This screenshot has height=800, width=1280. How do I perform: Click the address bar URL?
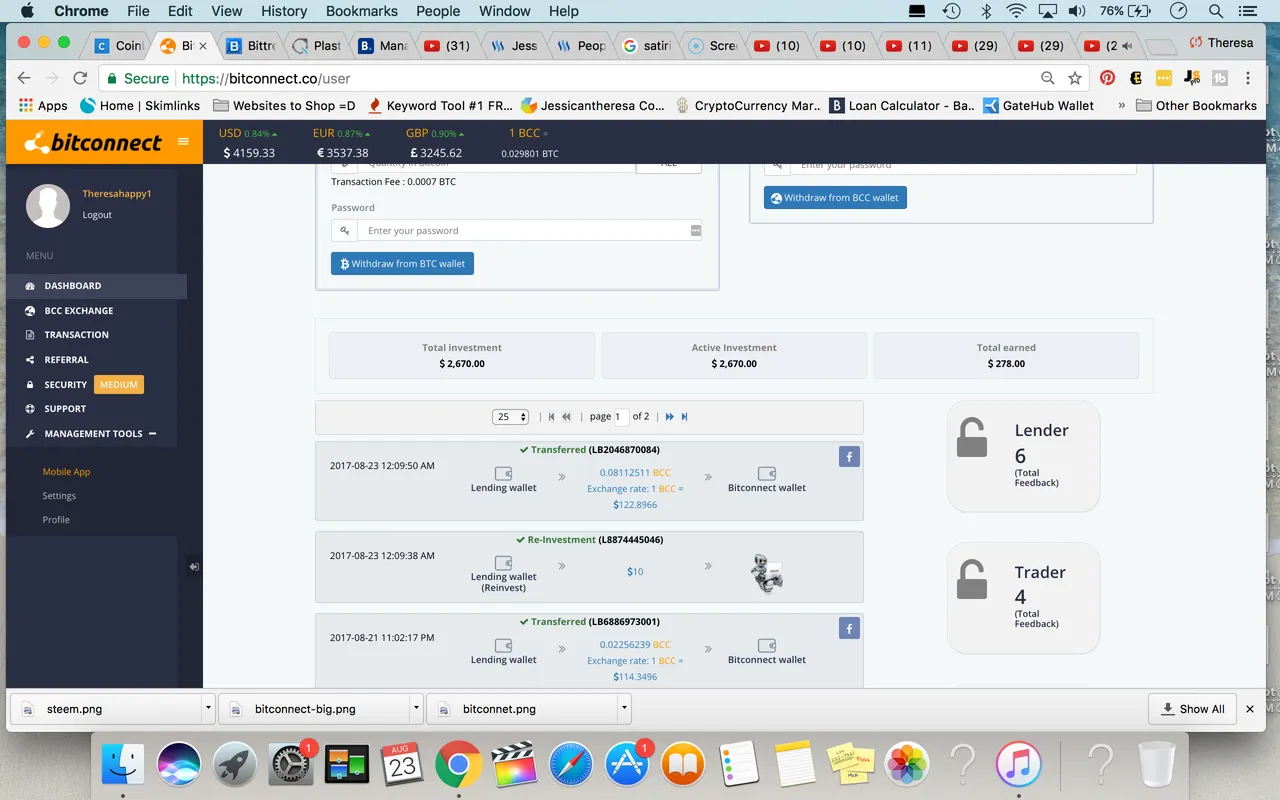tap(266, 78)
